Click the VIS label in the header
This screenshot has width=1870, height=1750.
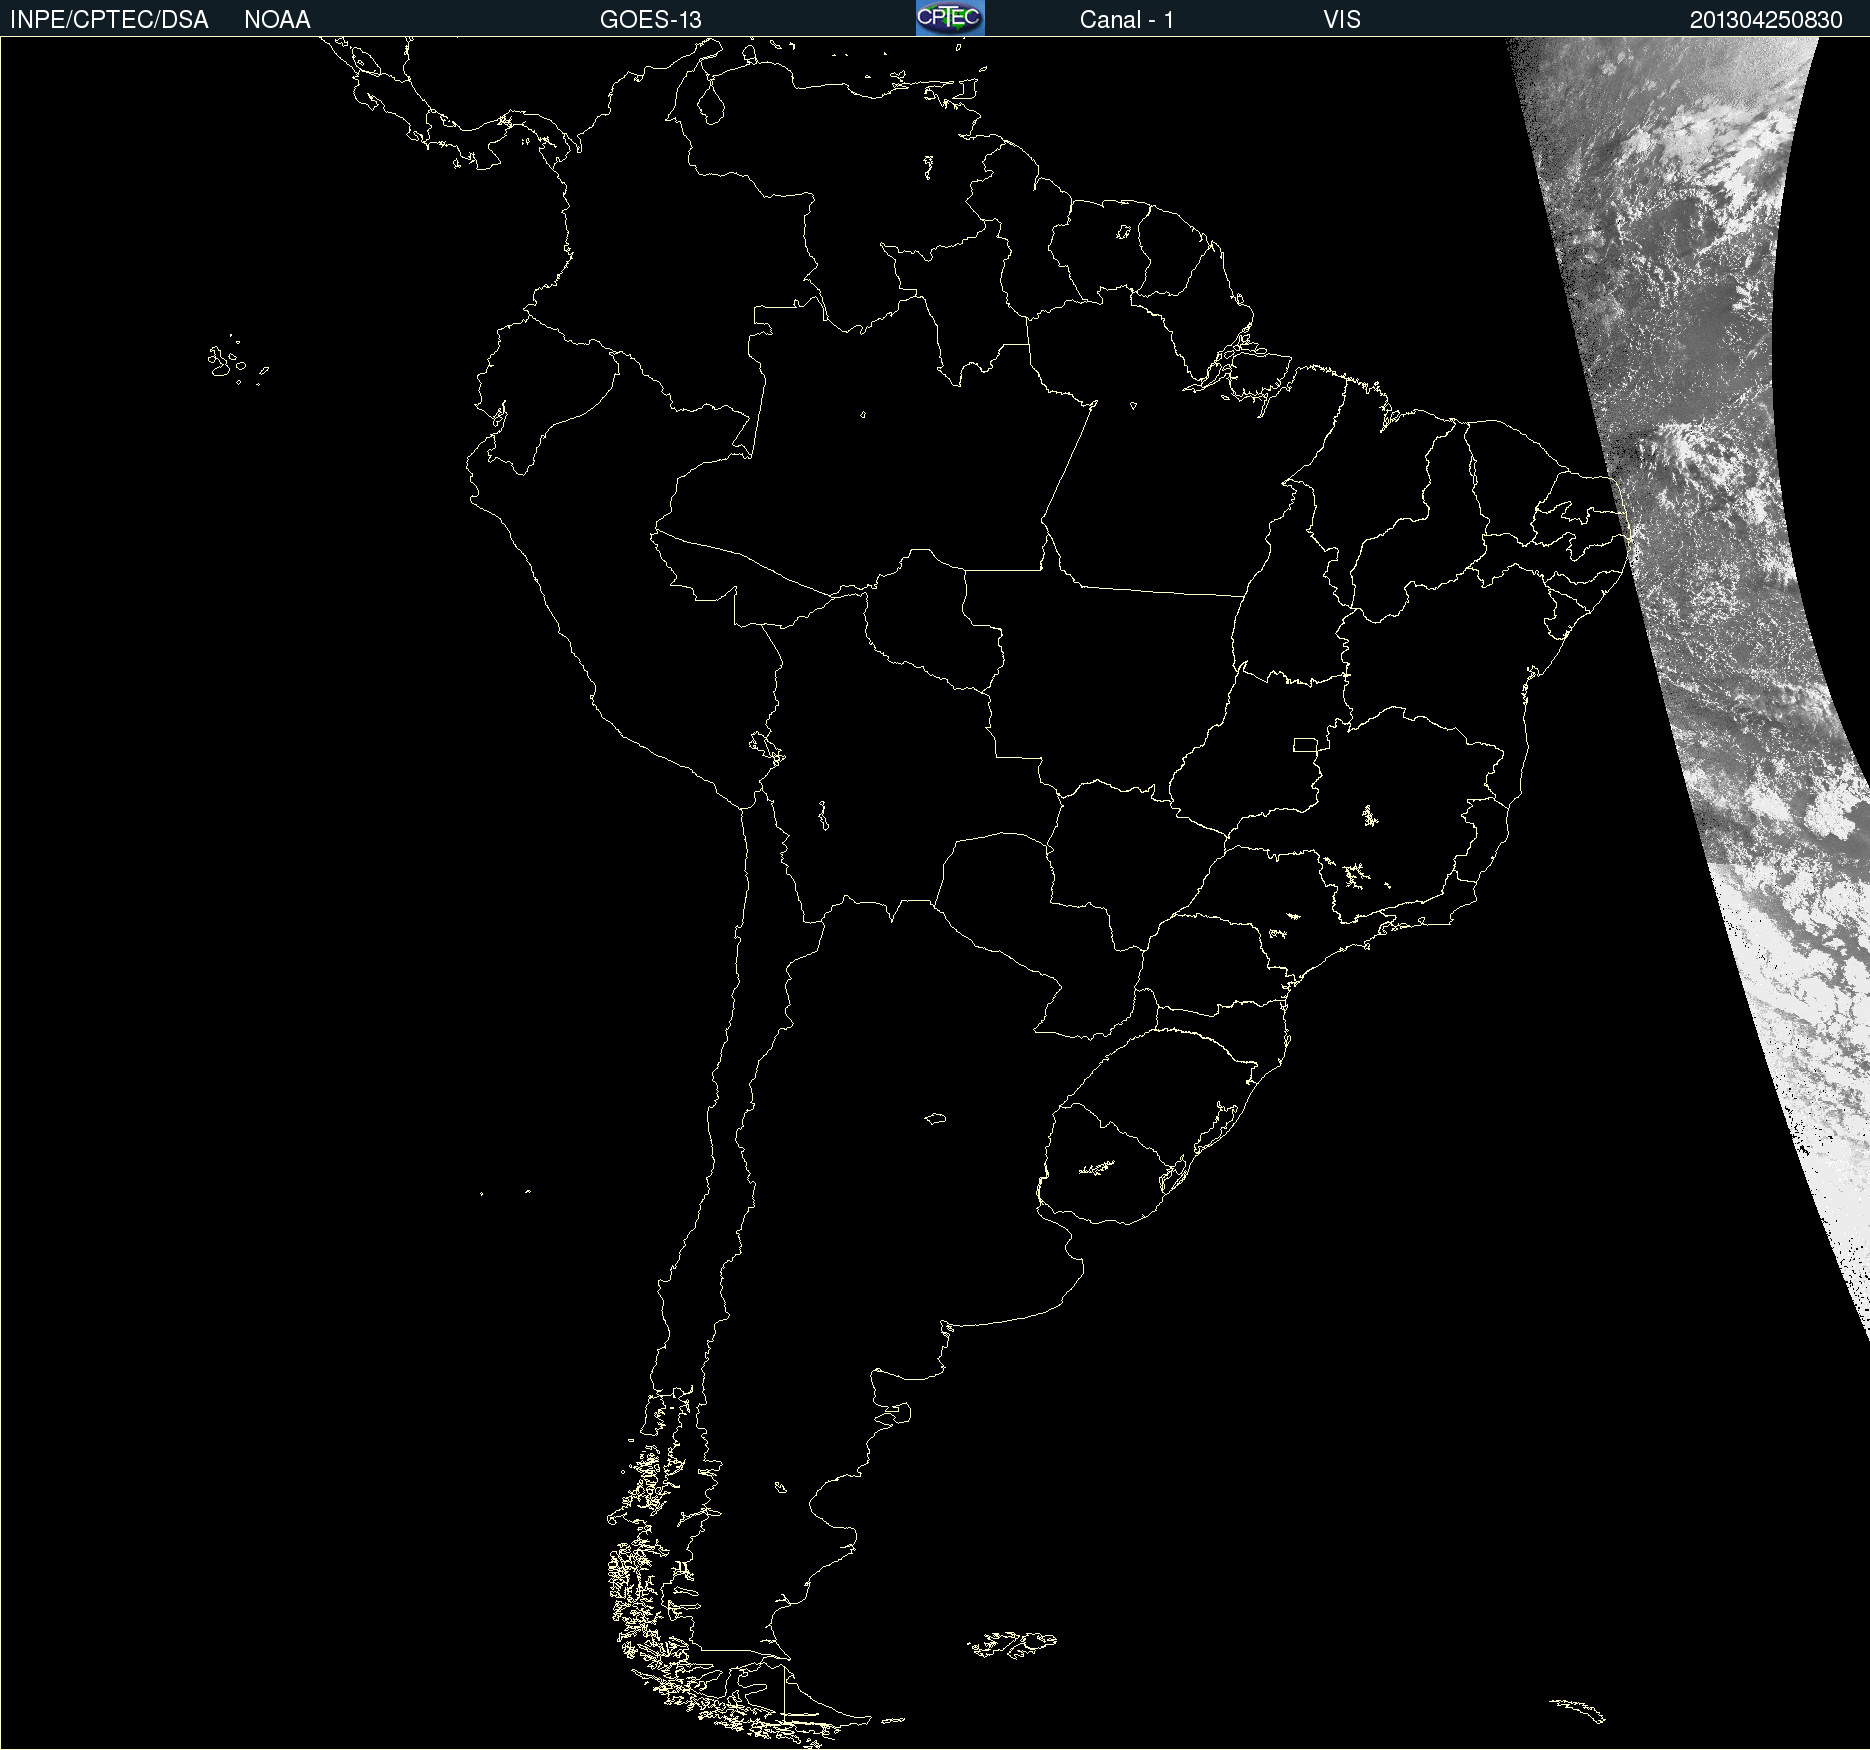tap(1342, 20)
